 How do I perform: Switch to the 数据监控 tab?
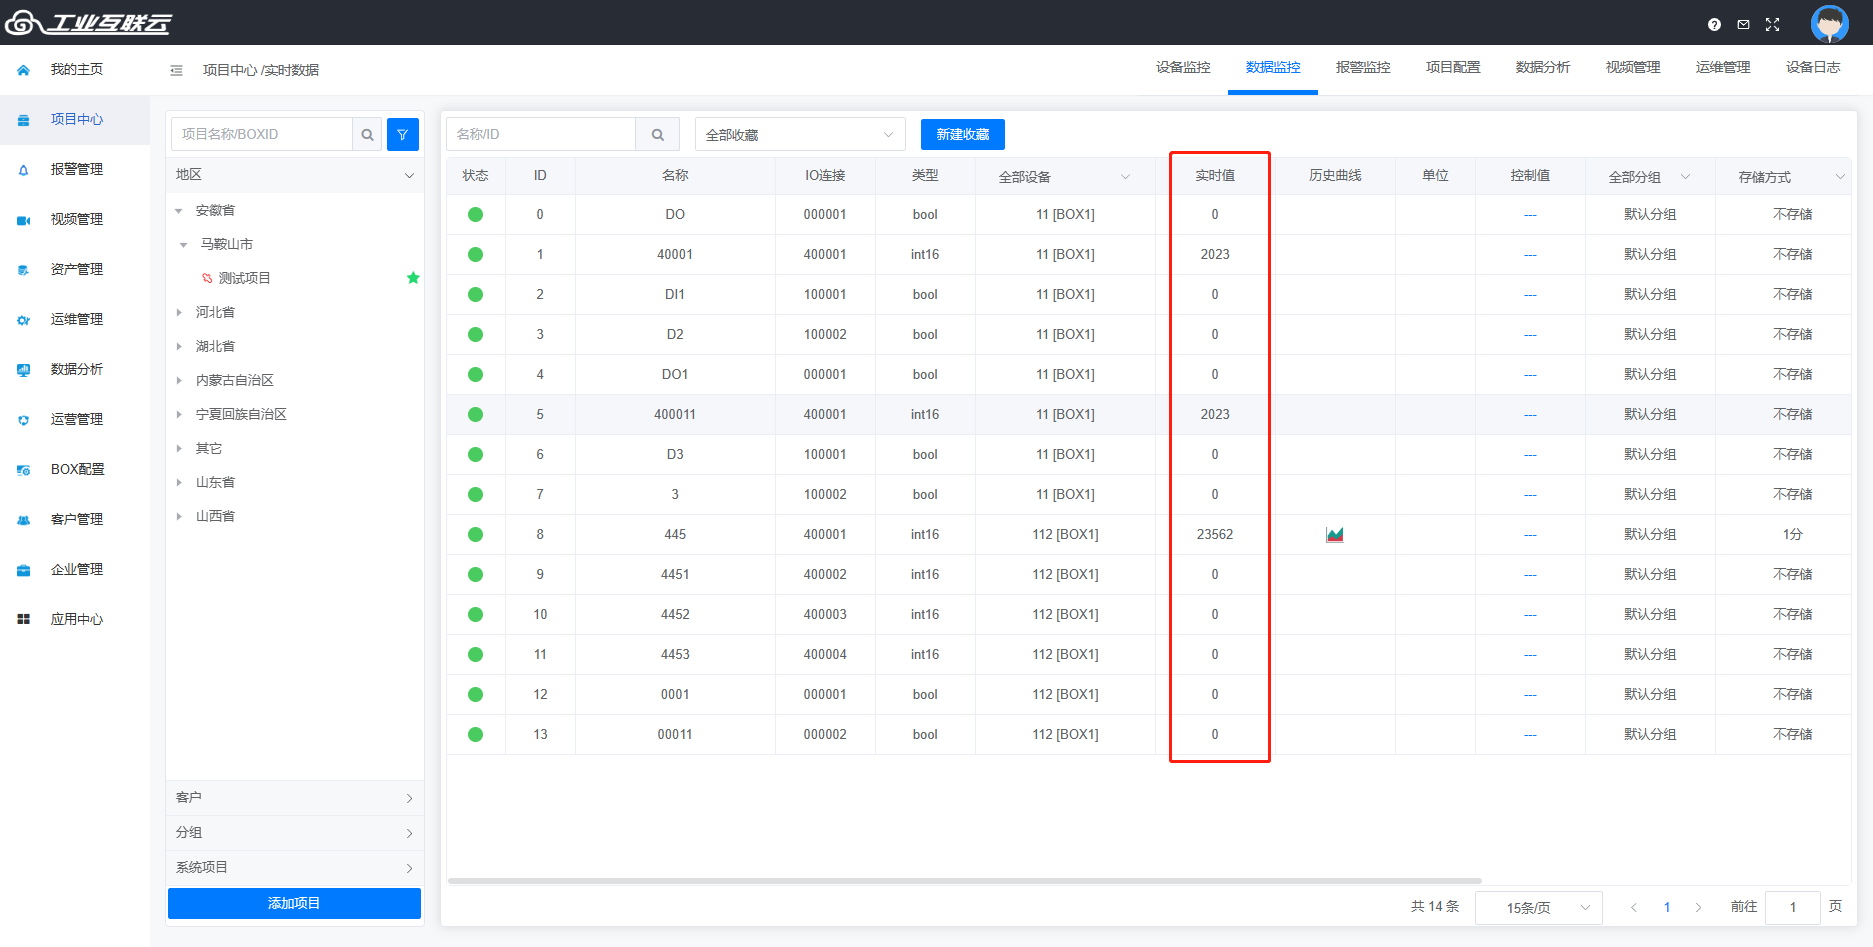click(1273, 68)
